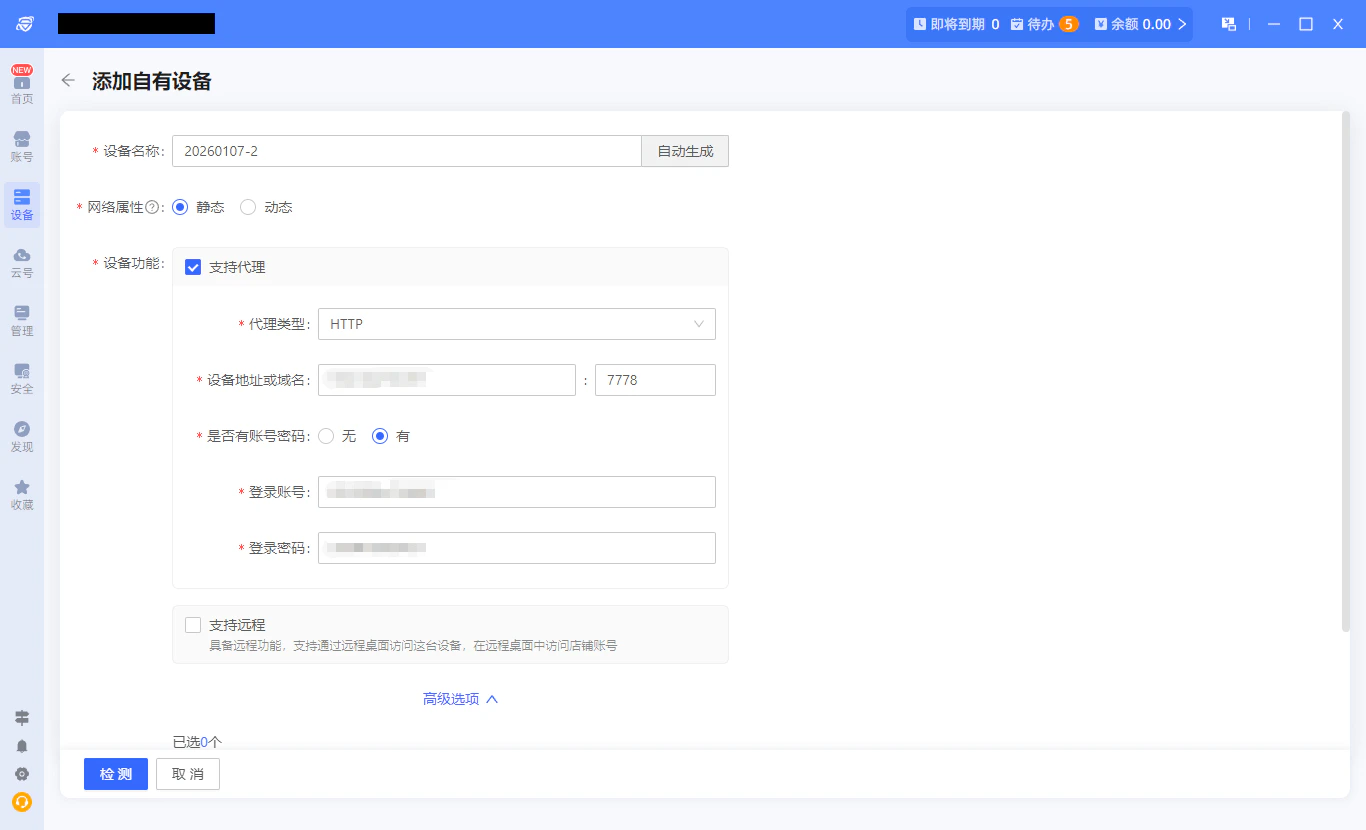Open the 管理 management section
Image resolution: width=1366 pixels, height=830 pixels.
click(x=21, y=322)
